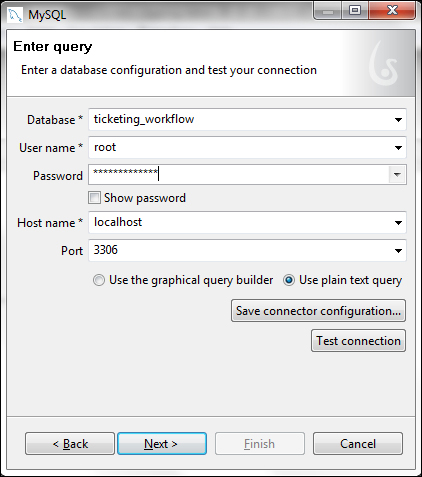The height and width of the screenshot is (477, 422).
Task: Click the Host name field containing localhost
Action: [240, 222]
